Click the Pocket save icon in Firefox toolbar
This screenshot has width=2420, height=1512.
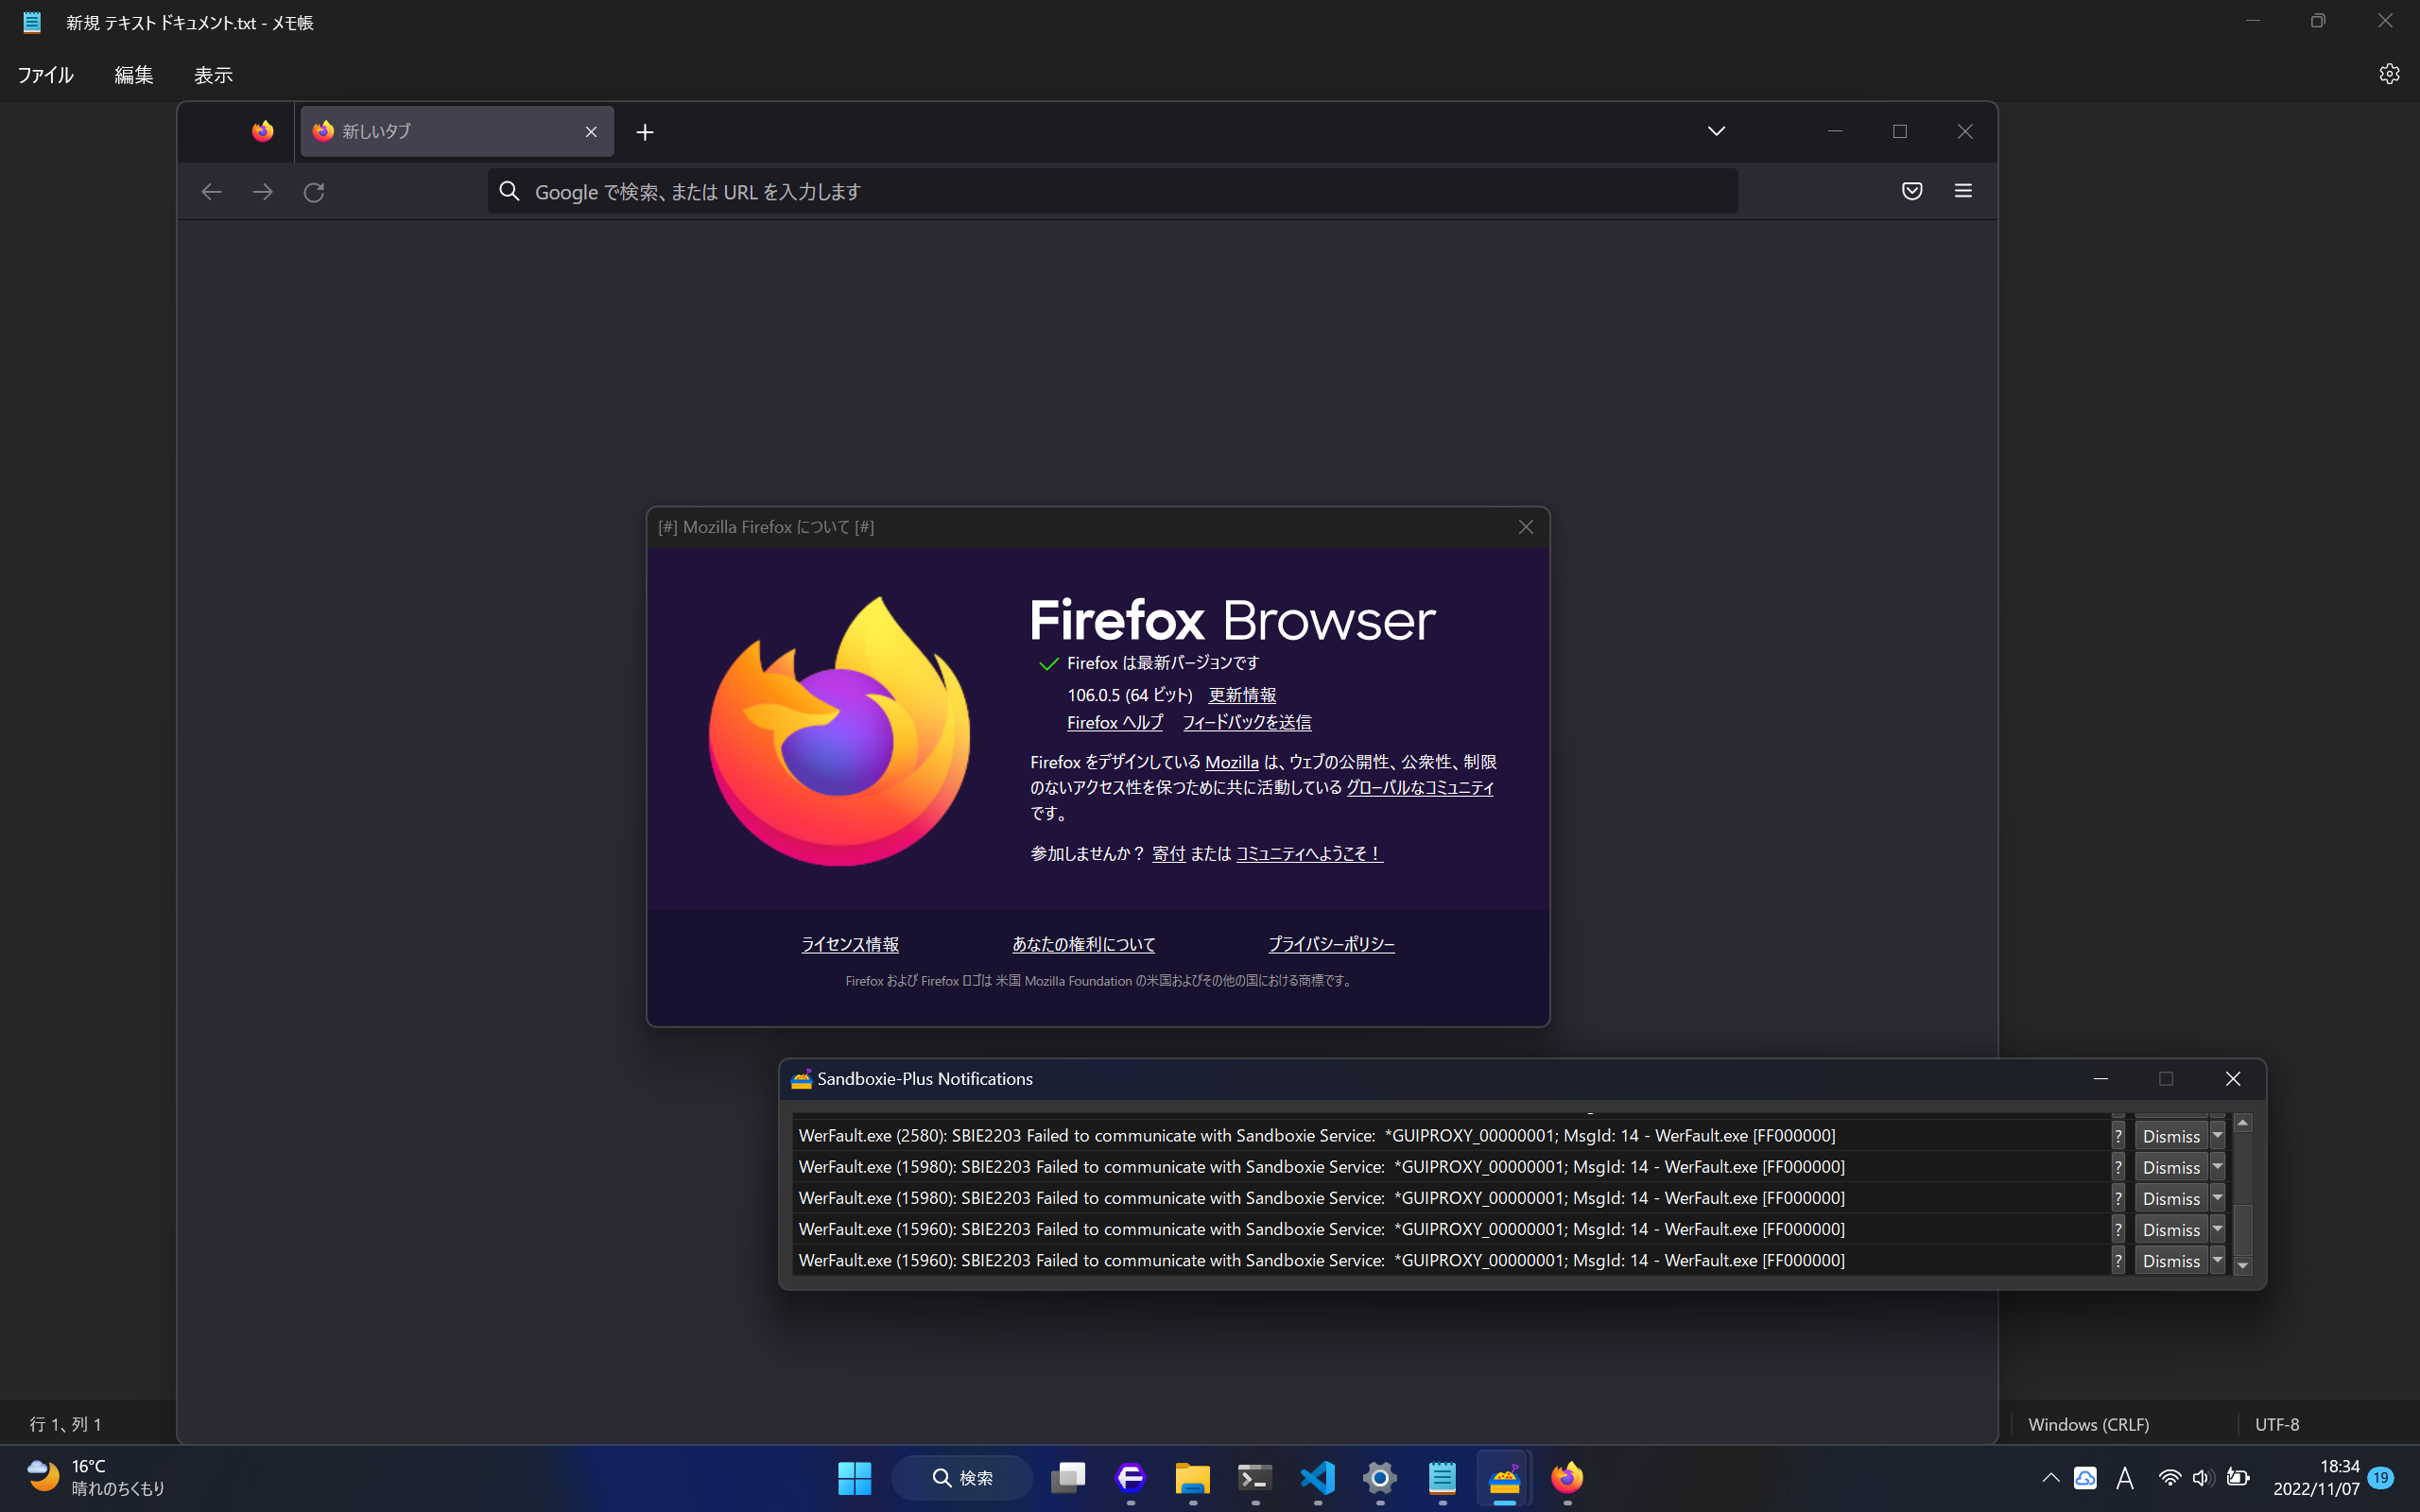coord(1911,191)
